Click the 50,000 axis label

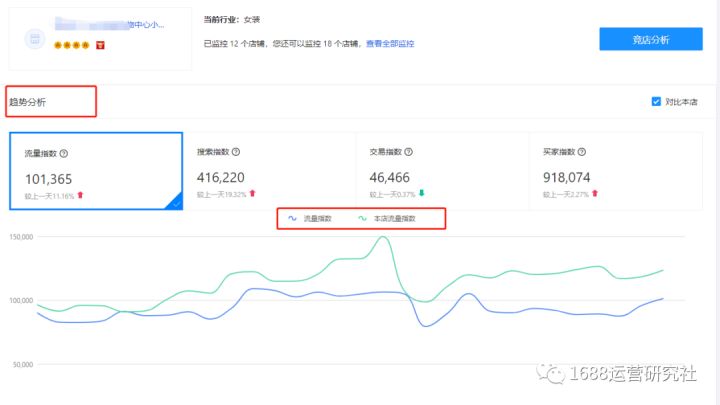(x=23, y=365)
